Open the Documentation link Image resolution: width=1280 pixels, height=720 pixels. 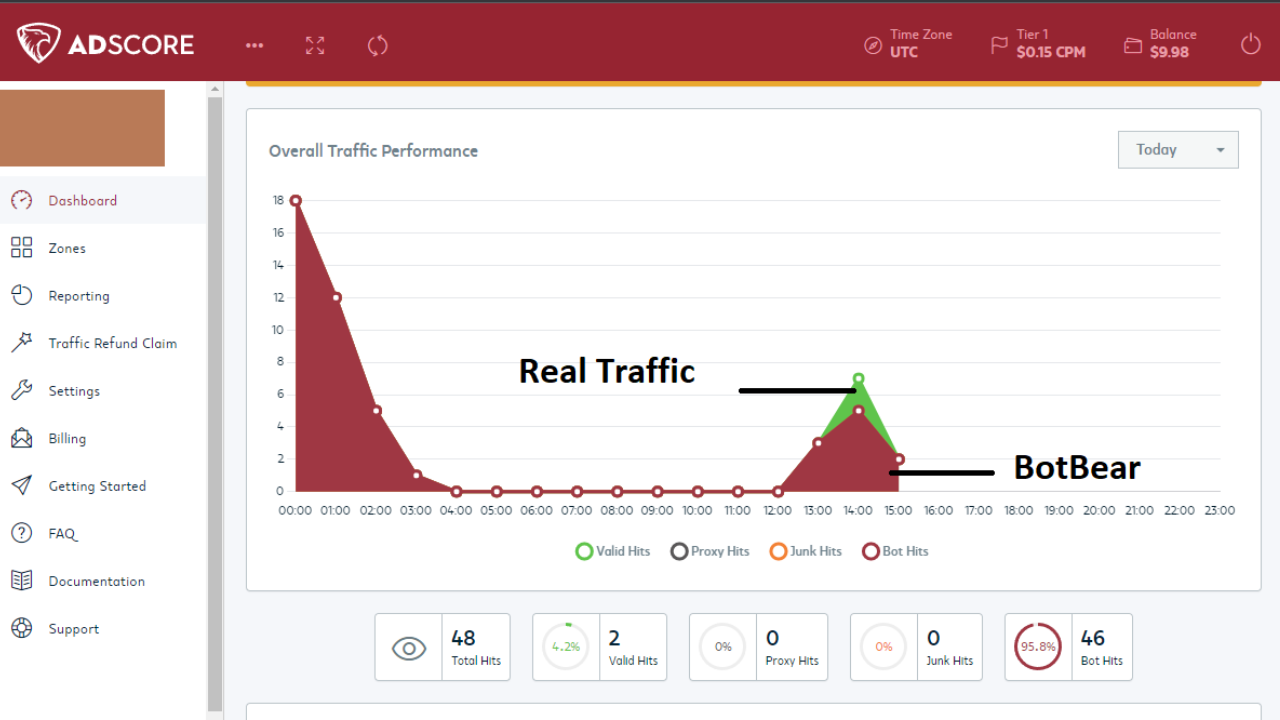click(x=103, y=581)
